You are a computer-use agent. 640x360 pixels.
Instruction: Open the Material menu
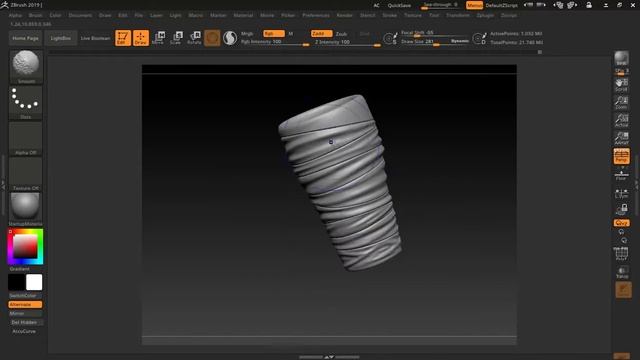tap(243, 15)
